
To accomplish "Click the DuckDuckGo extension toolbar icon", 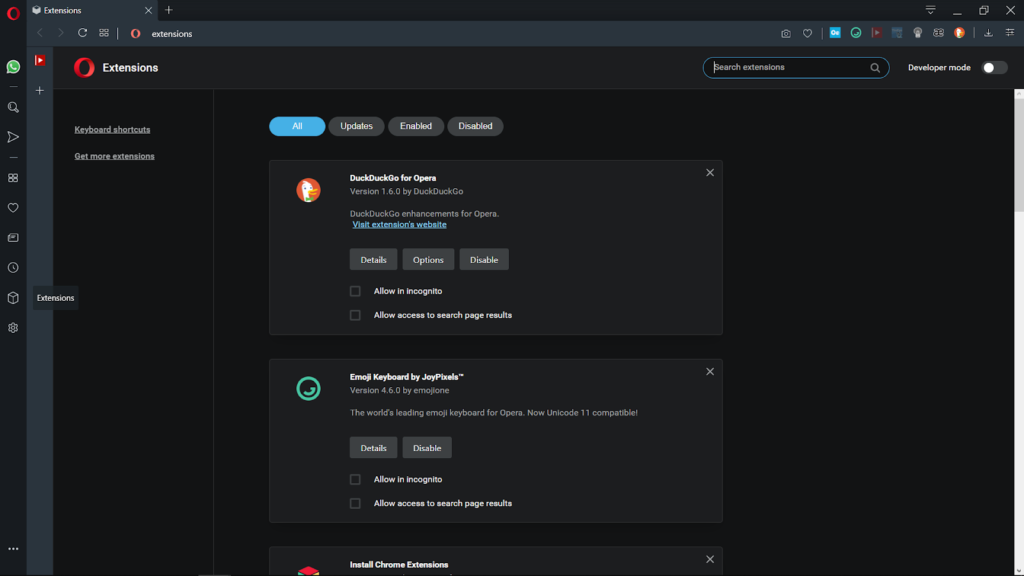I will [959, 33].
